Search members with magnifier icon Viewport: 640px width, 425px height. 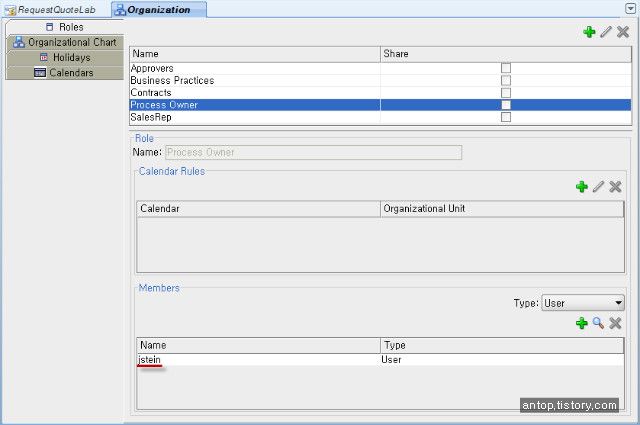point(598,323)
